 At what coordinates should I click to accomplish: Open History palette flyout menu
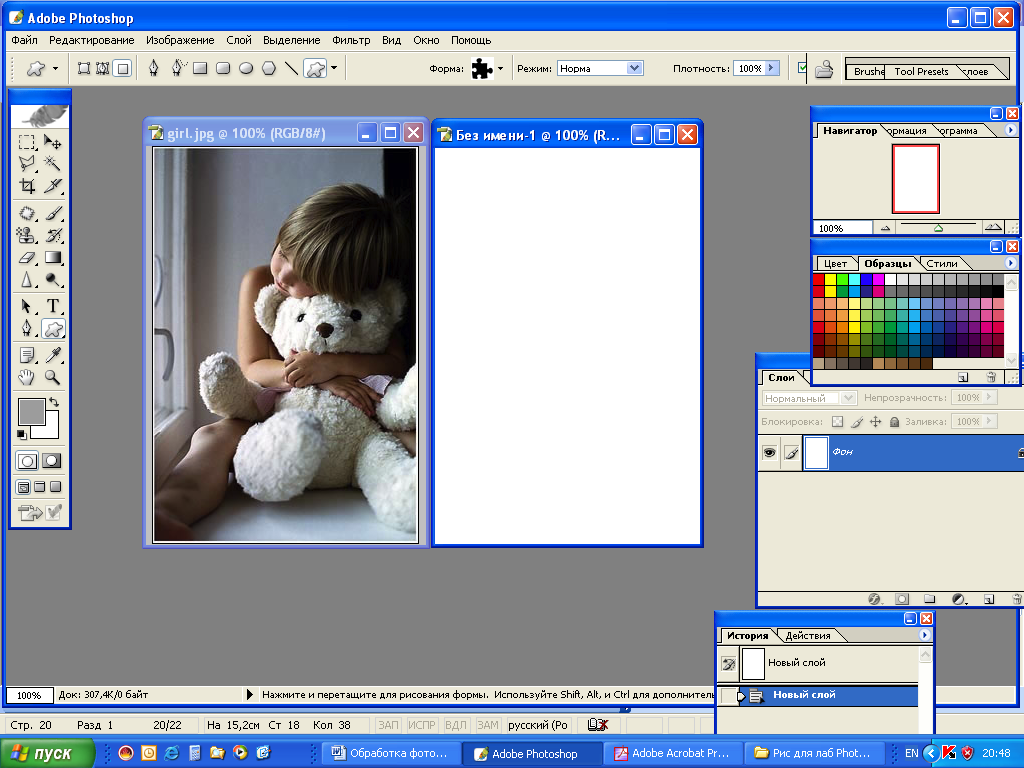[925, 635]
